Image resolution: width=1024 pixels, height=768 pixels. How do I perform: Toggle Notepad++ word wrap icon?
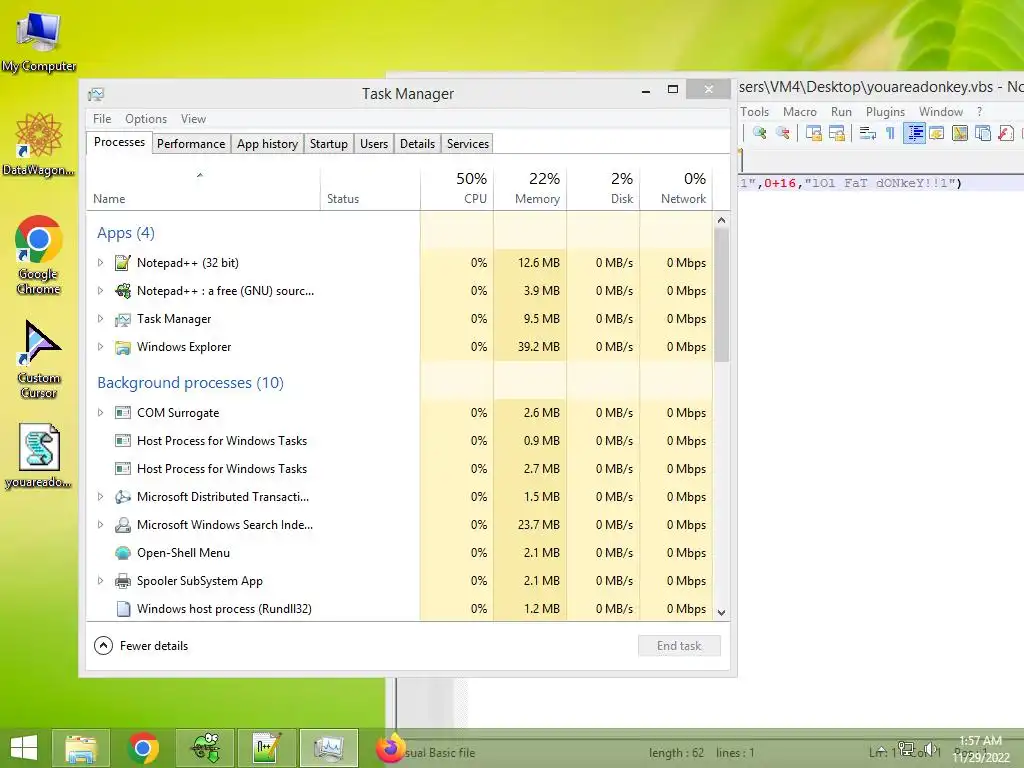pos(867,133)
